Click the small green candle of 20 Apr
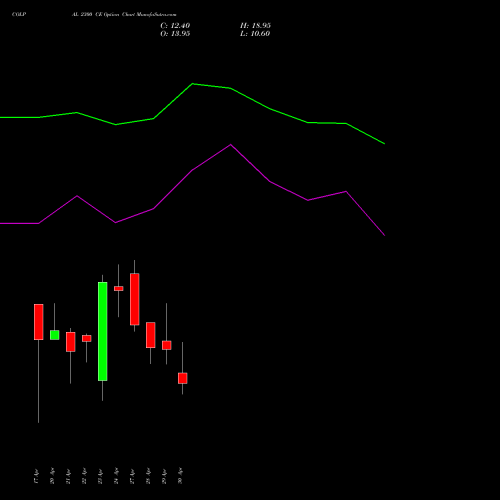The width and height of the screenshot is (500, 500). [55, 335]
